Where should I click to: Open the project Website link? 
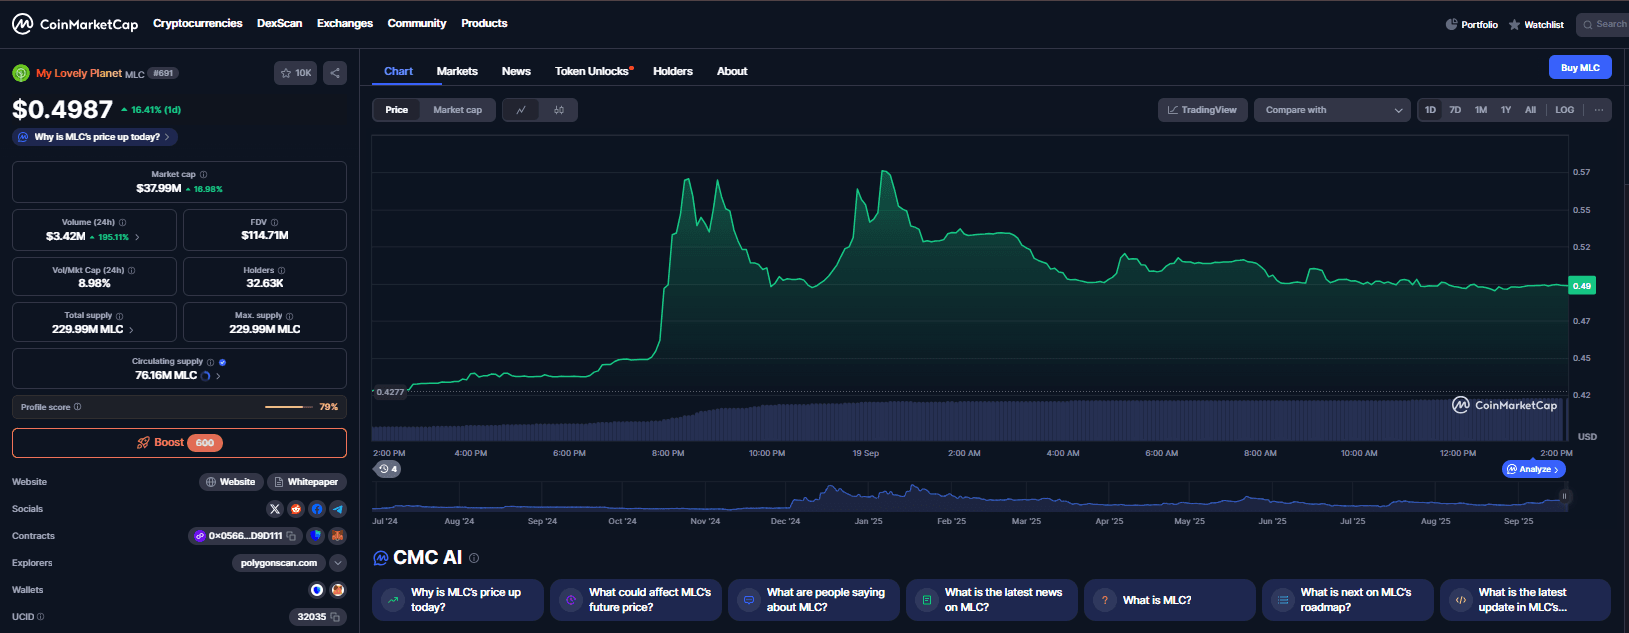(231, 482)
